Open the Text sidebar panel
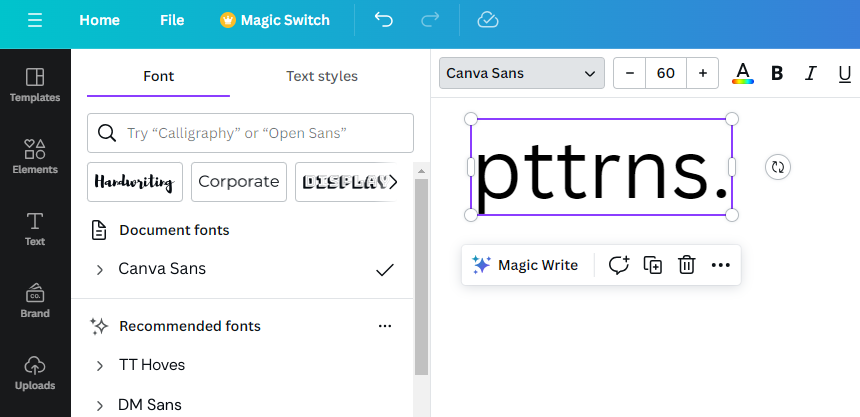This screenshot has height=417, width=860. pyautogui.click(x=35, y=229)
